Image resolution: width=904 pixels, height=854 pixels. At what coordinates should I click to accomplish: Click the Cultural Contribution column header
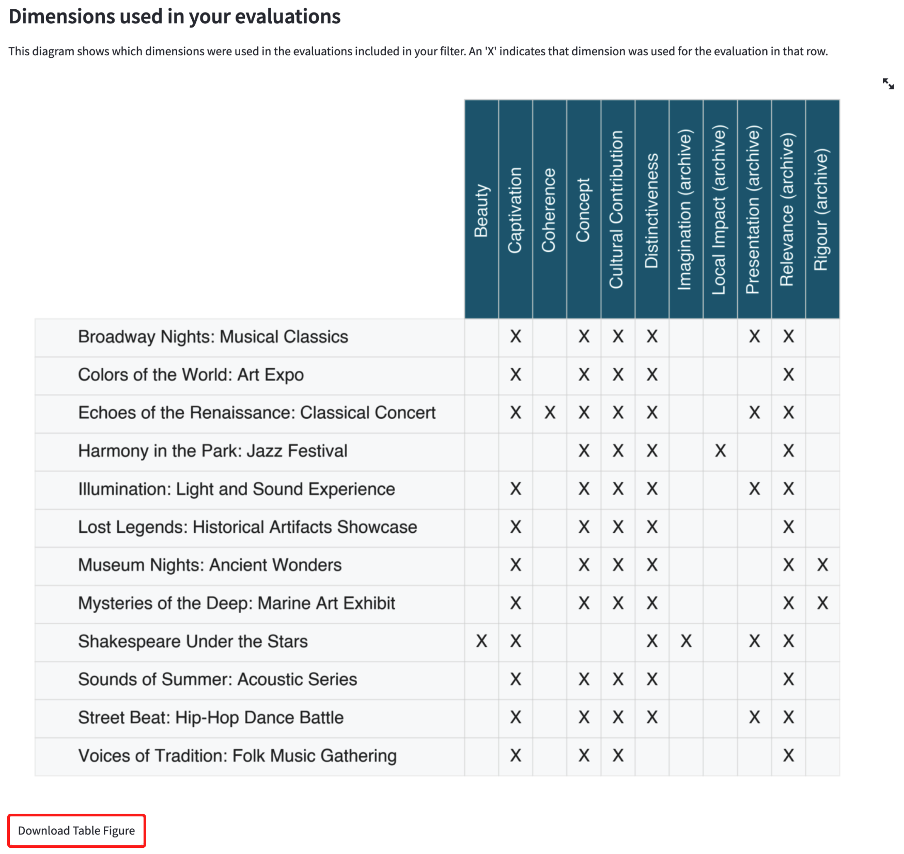617,210
